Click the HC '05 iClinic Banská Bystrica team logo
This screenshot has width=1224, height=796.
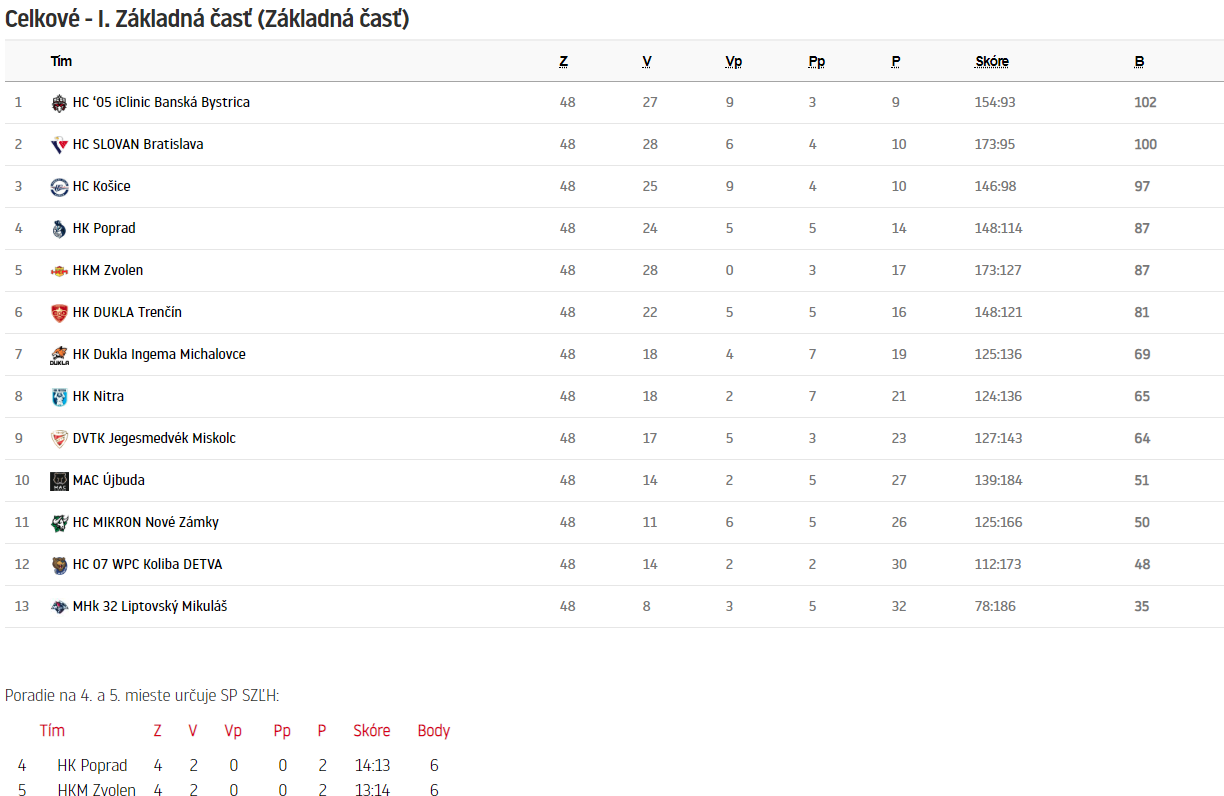pos(59,103)
